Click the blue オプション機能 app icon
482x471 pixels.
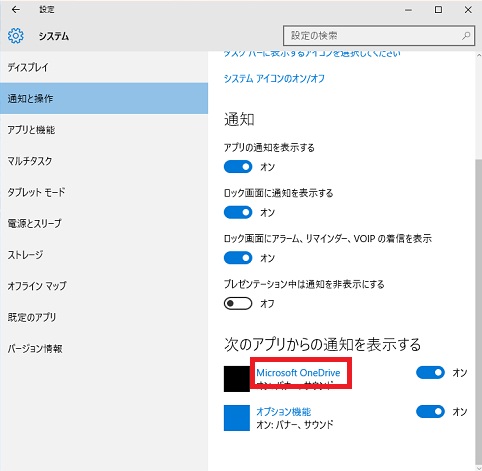(237, 418)
